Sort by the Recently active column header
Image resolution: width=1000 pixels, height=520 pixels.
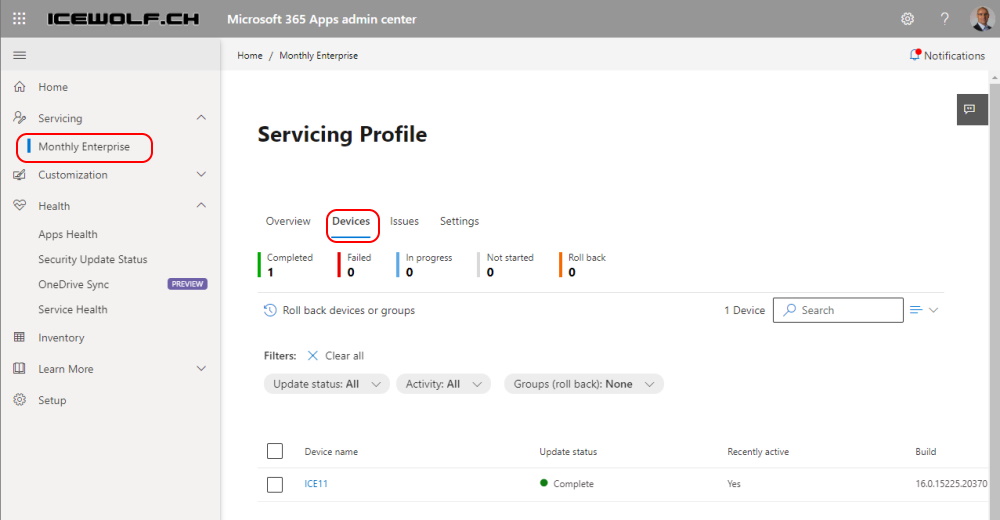pyautogui.click(x=758, y=451)
